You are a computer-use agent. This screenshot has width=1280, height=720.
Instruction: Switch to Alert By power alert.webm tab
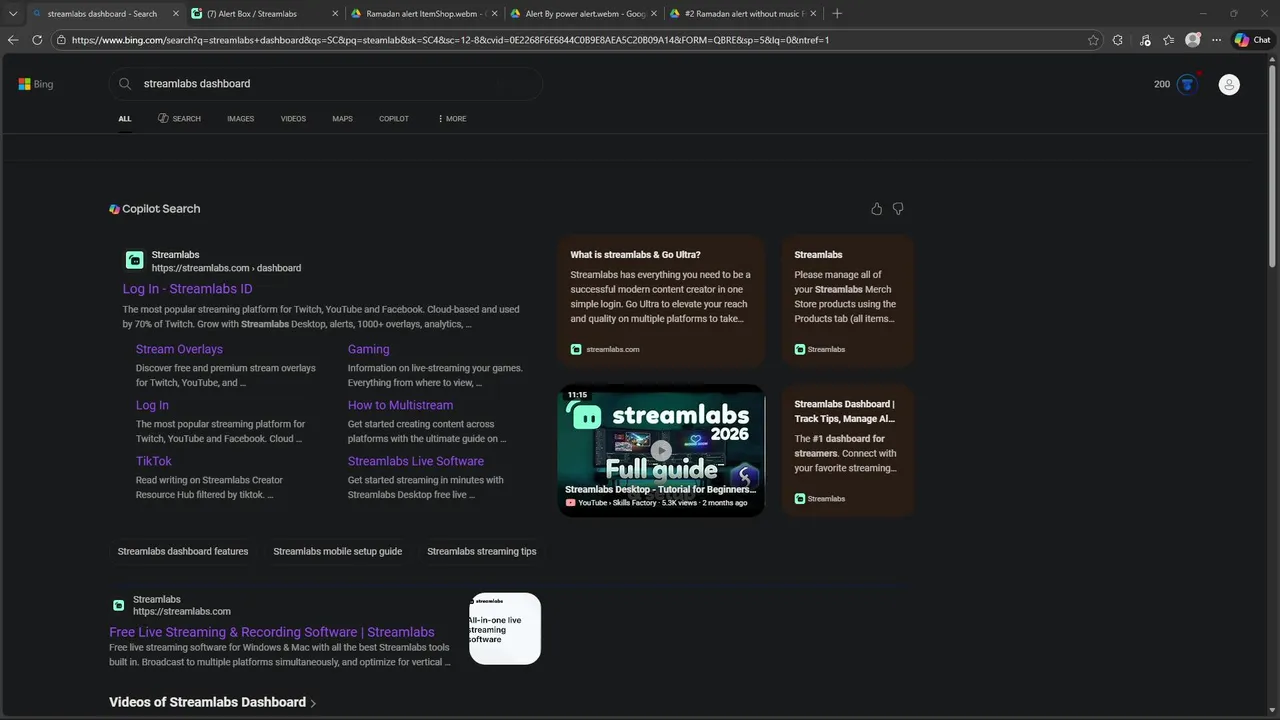[582, 13]
